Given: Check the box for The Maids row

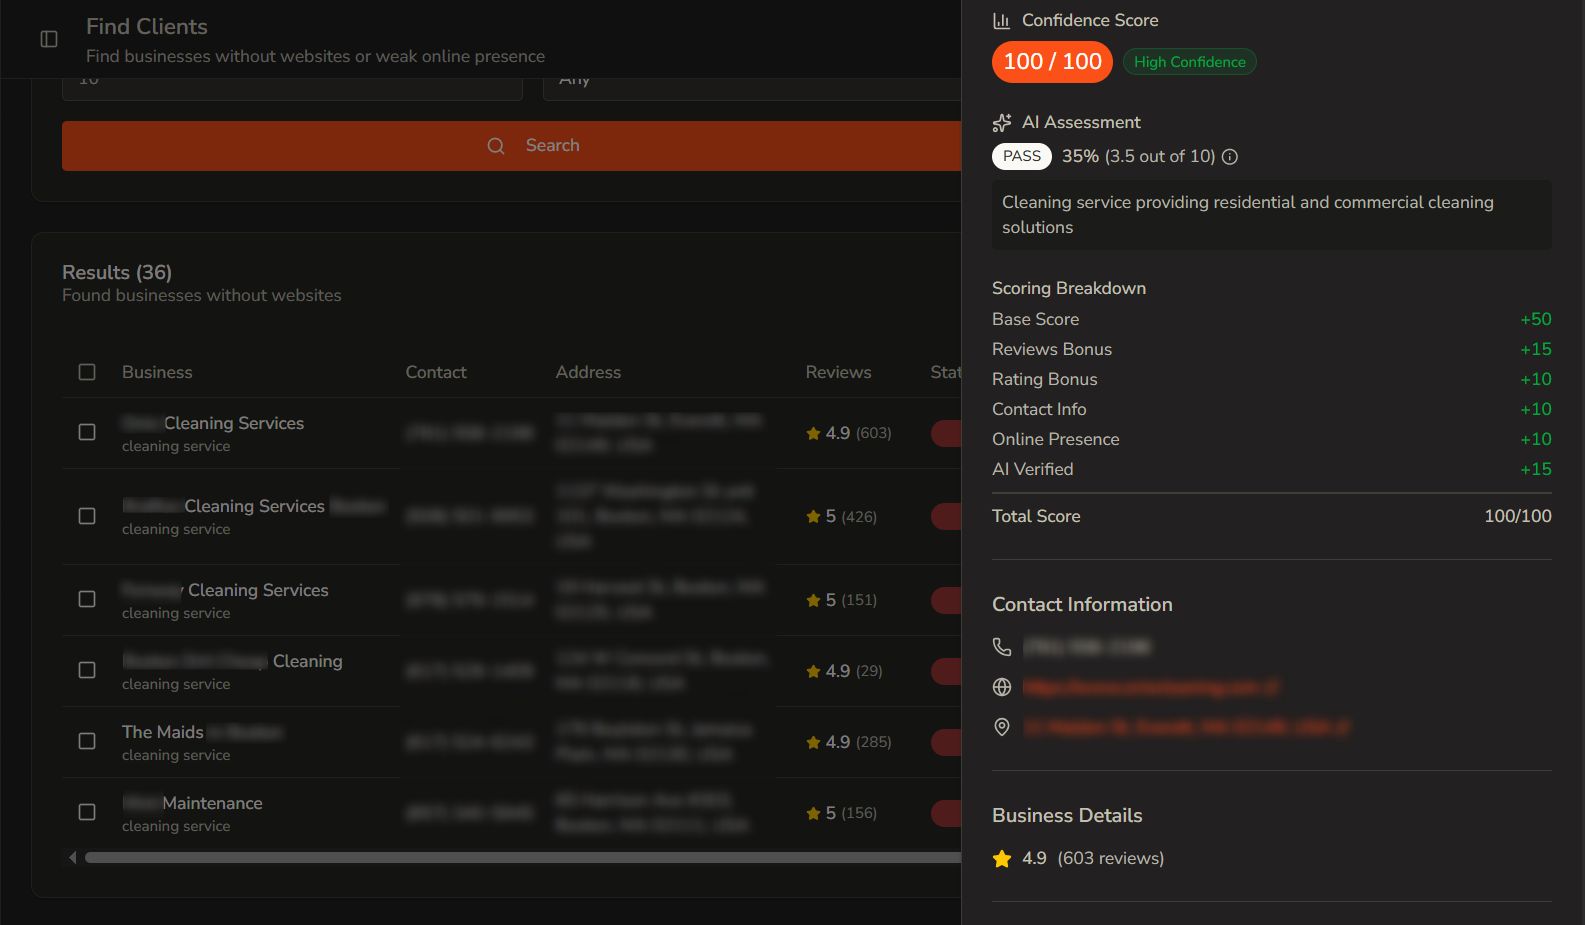Looking at the screenshot, I should (87, 741).
